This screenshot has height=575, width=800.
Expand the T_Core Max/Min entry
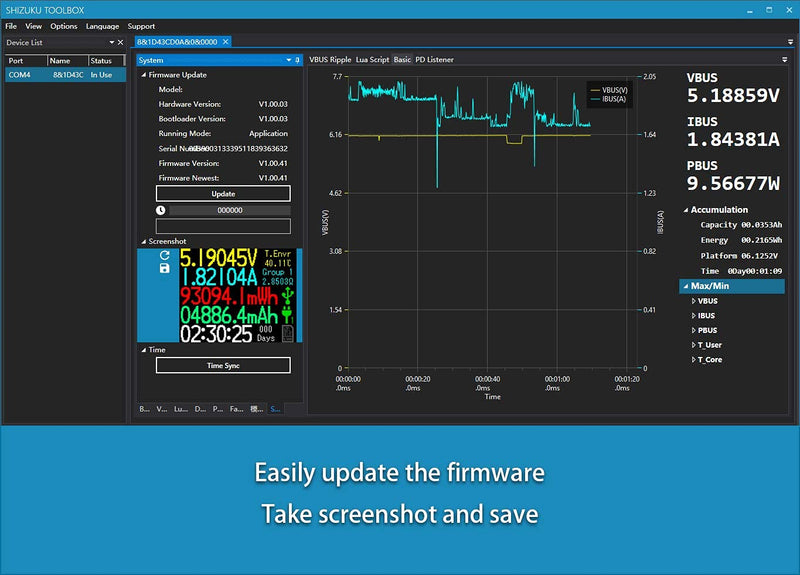pyautogui.click(x=693, y=360)
